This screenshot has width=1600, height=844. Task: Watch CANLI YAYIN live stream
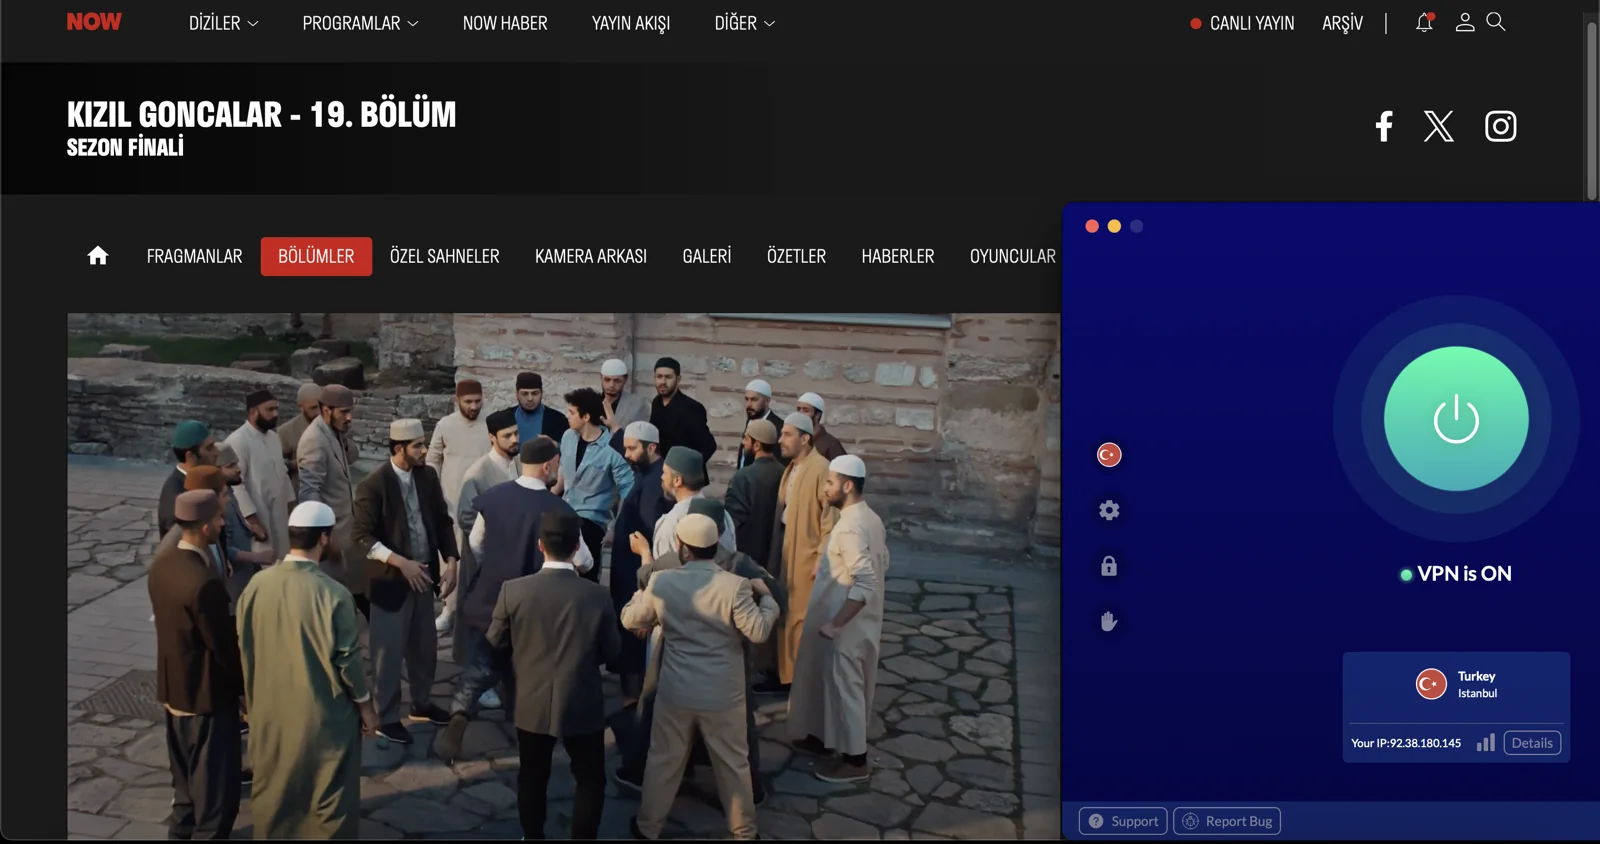point(1242,23)
